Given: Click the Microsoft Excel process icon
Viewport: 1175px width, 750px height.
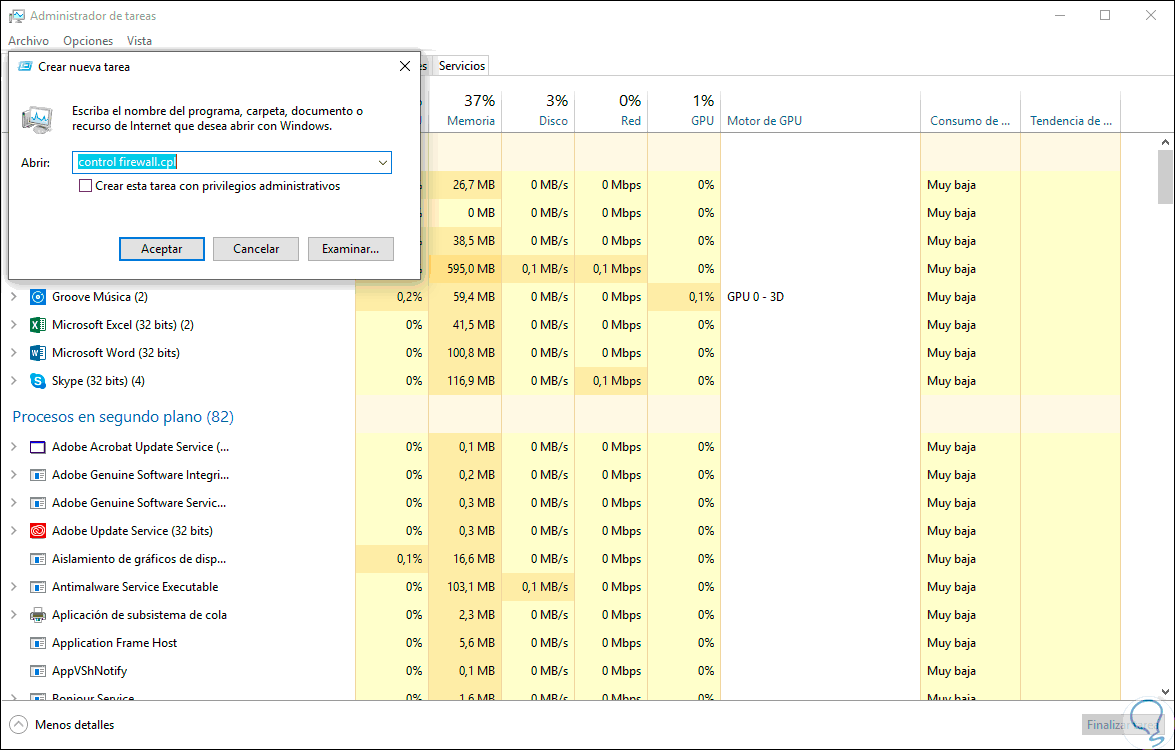Looking at the screenshot, I should click(x=38, y=325).
